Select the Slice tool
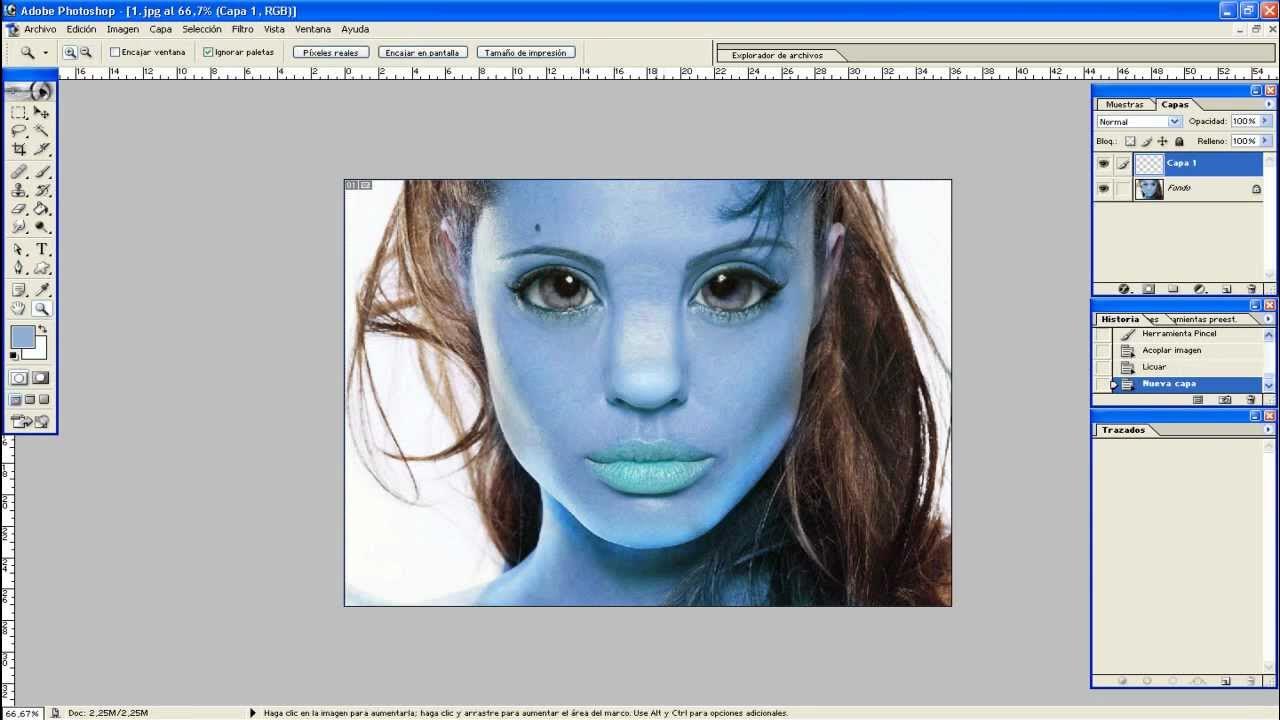Screen dimensions: 1280x720 point(42,149)
